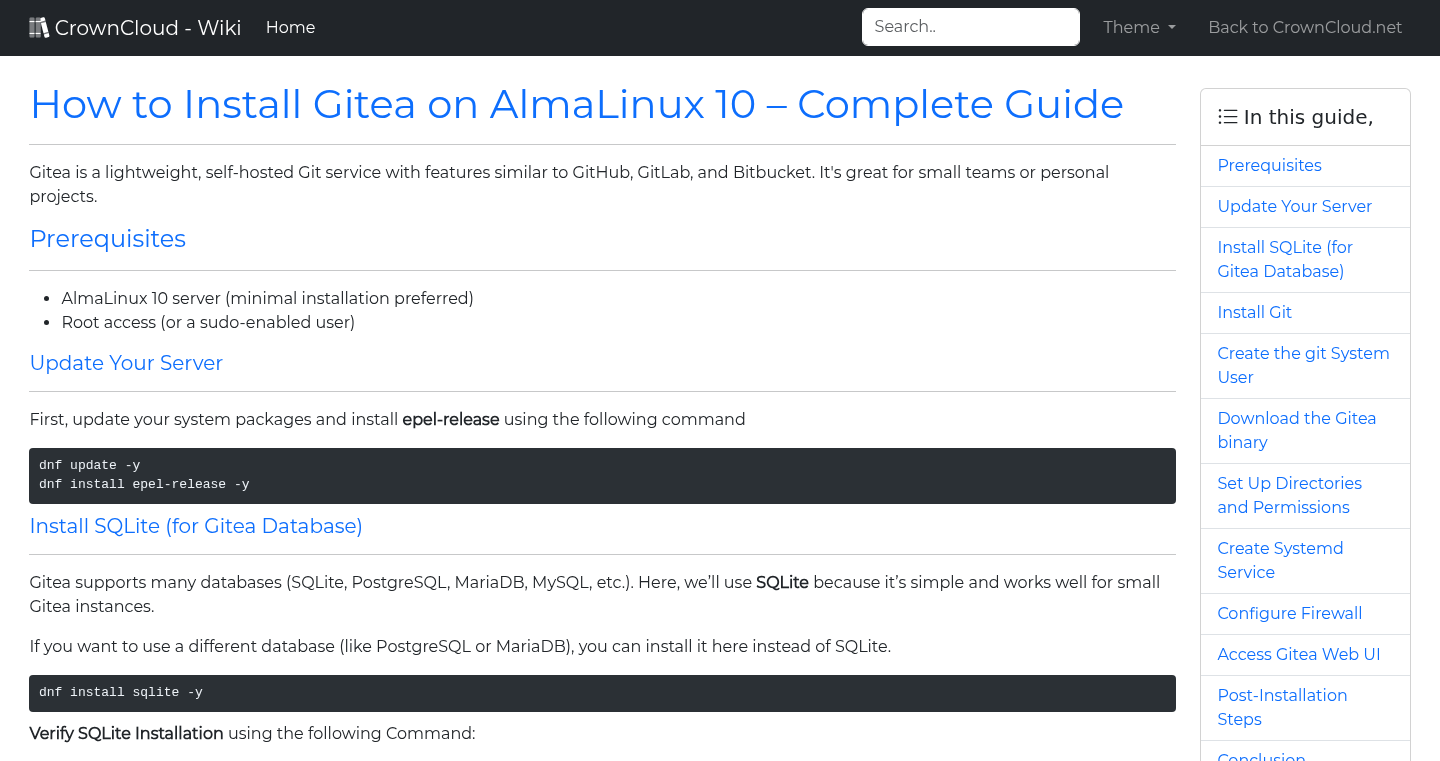
Task: Click "Create the git System User" sidebar link
Action: click(x=1303, y=365)
